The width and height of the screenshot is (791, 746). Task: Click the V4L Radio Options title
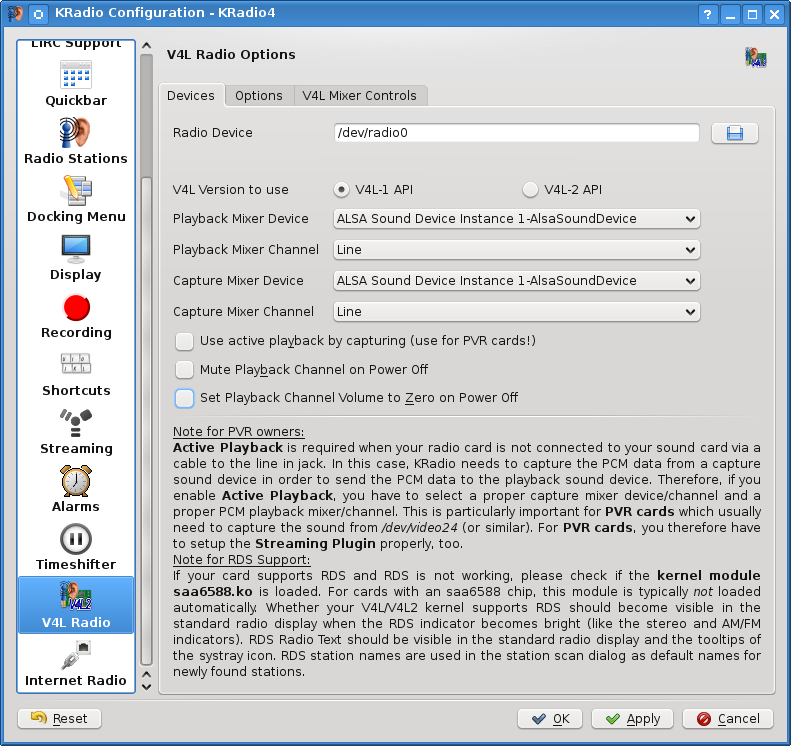[231, 54]
